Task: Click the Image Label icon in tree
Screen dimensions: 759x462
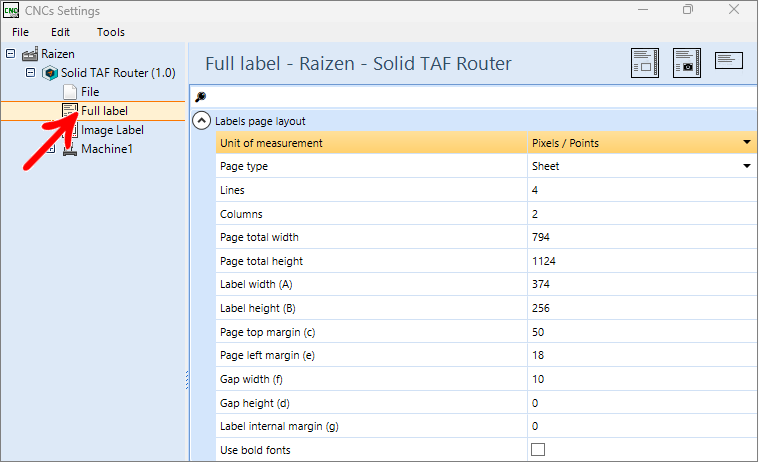Action: click(74, 130)
